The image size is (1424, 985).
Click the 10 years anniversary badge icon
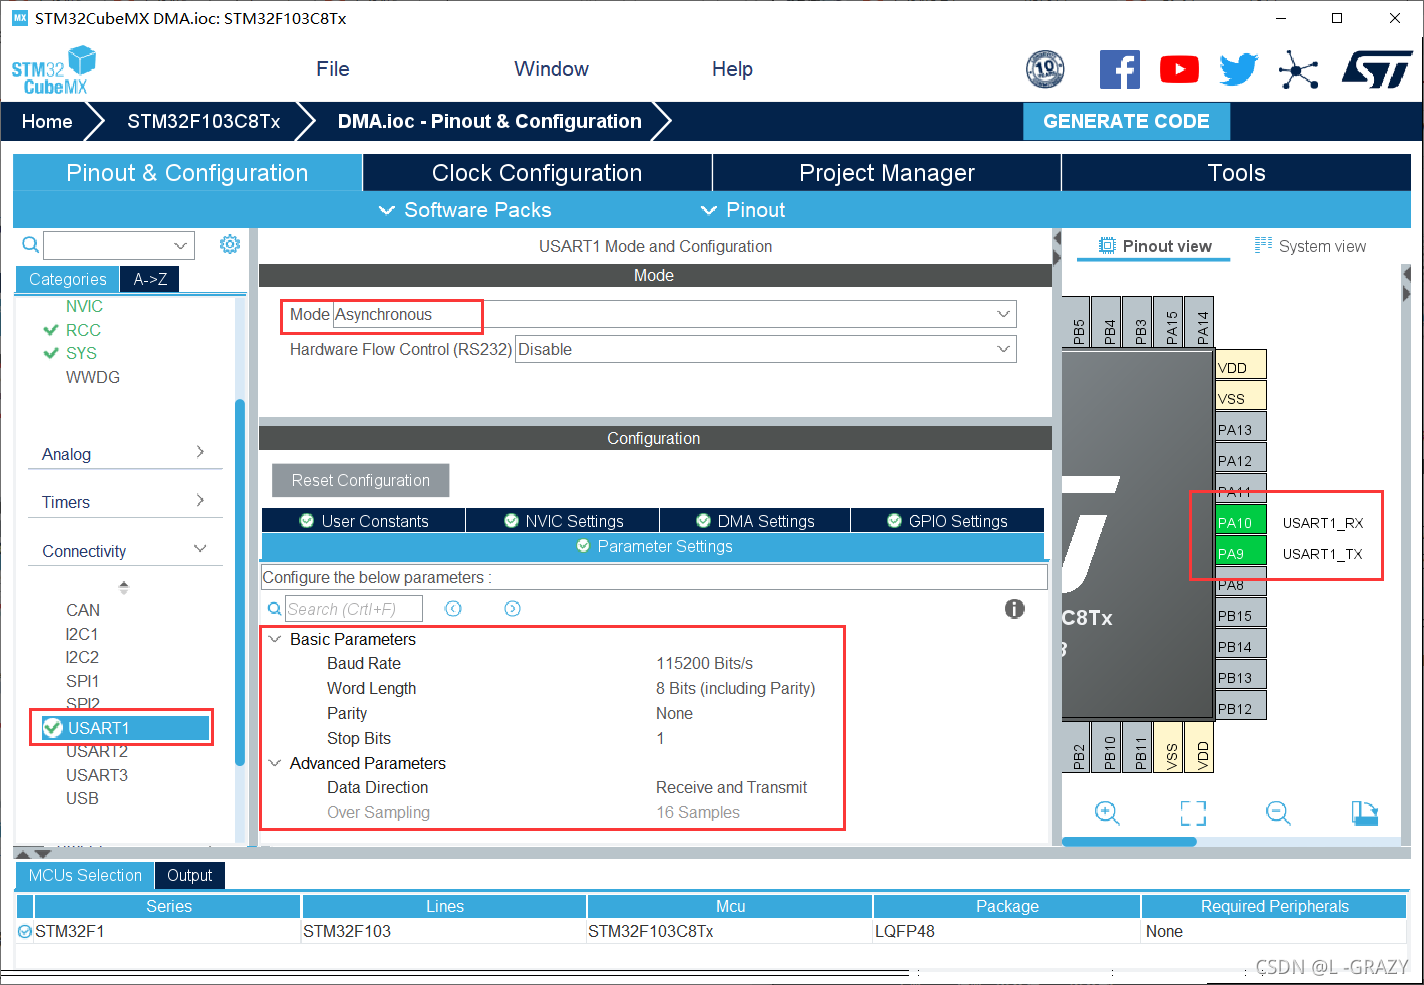(x=1045, y=69)
